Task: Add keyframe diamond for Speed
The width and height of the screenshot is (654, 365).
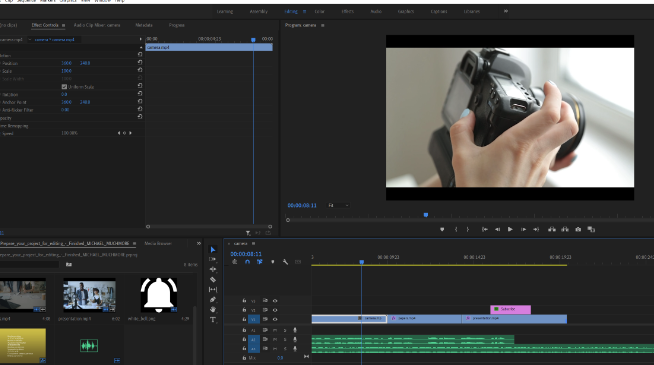Action: (124, 133)
